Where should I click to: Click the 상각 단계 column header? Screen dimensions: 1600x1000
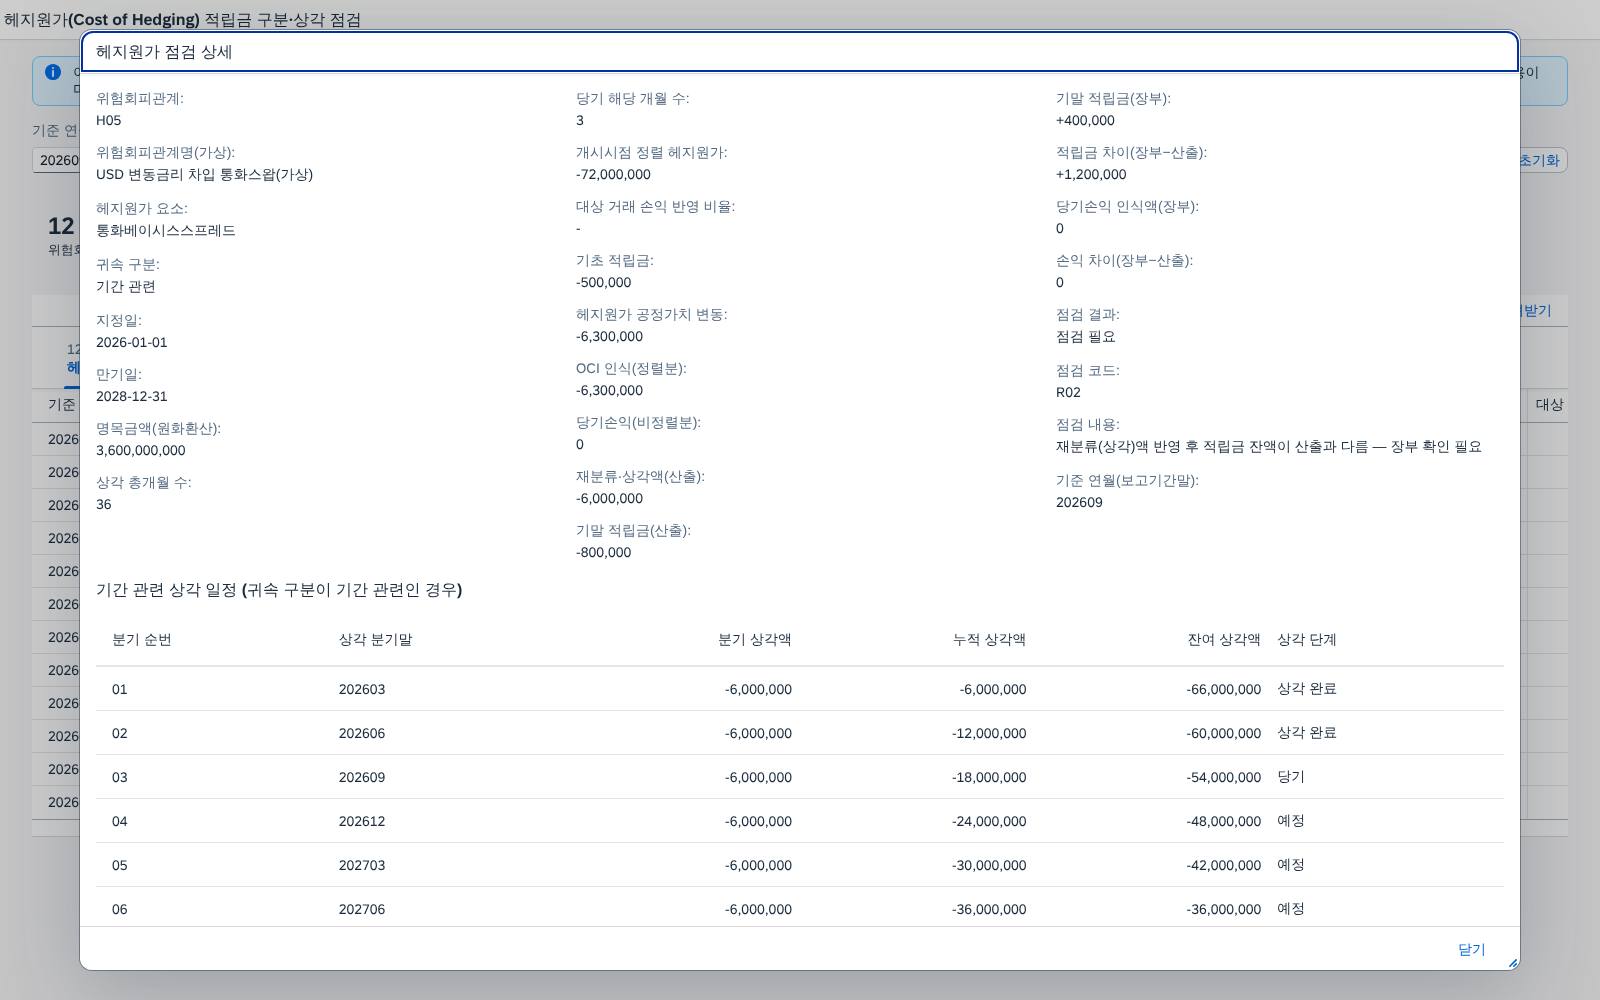coord(1307,639)
